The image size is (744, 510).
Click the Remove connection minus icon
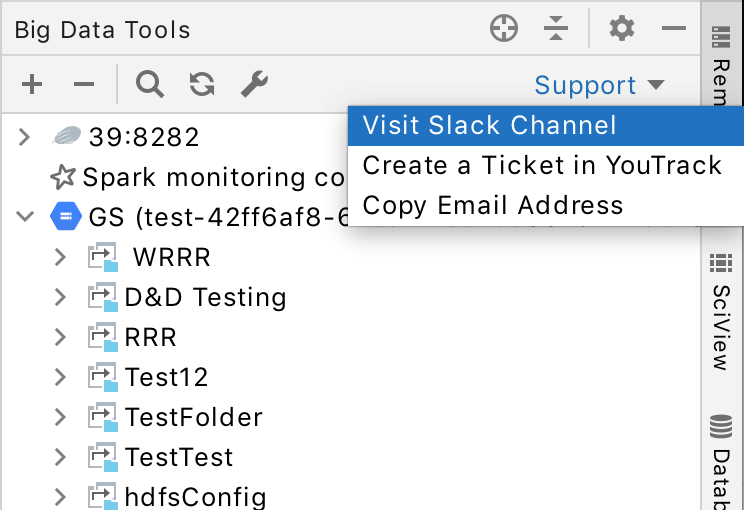84,85
